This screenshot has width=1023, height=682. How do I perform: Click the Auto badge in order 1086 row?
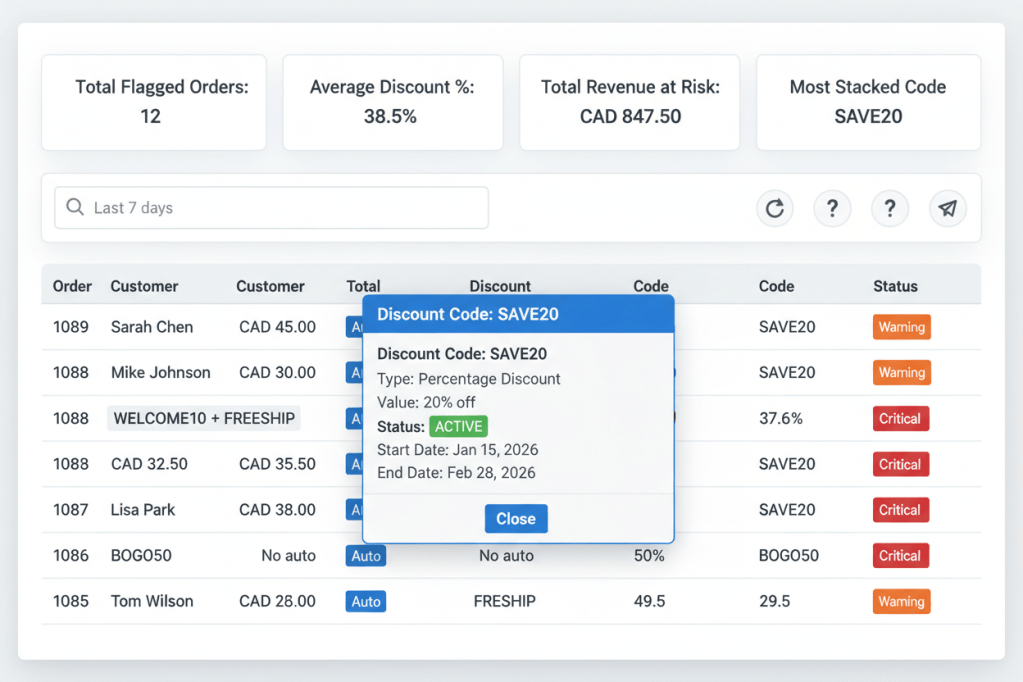coord(366,556)
